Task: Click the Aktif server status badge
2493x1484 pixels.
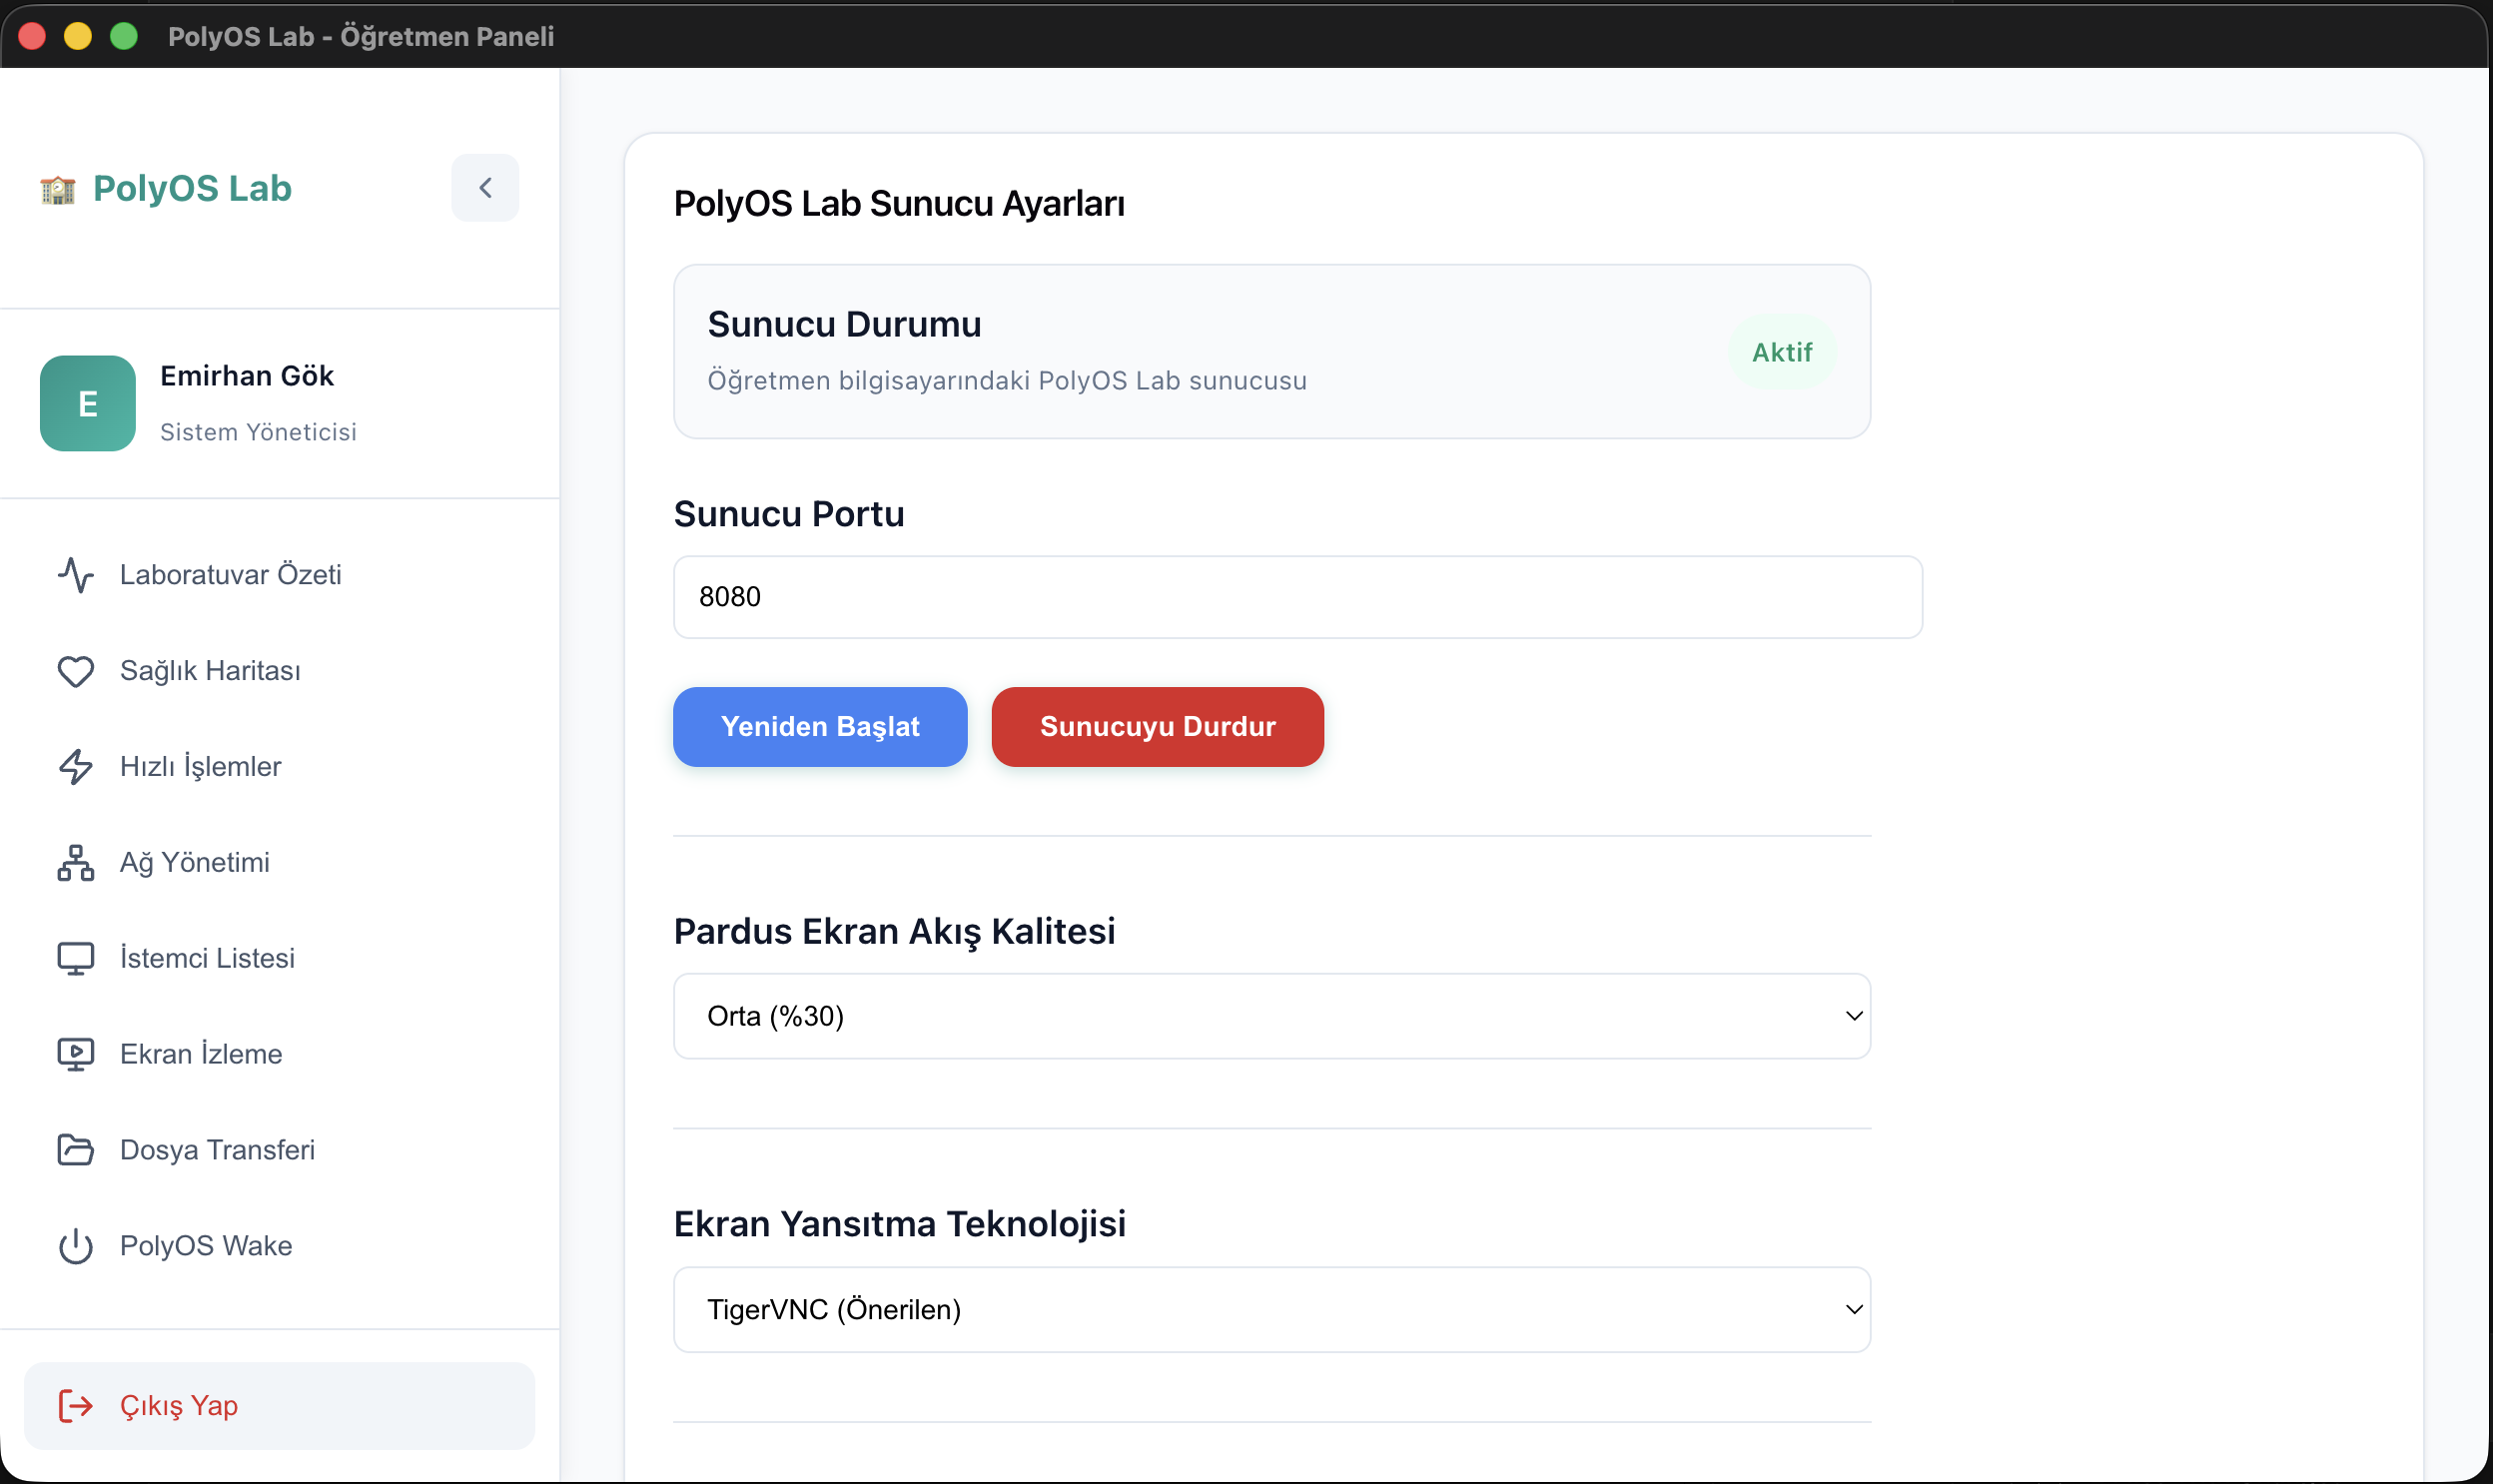Action: point(1782,352)
